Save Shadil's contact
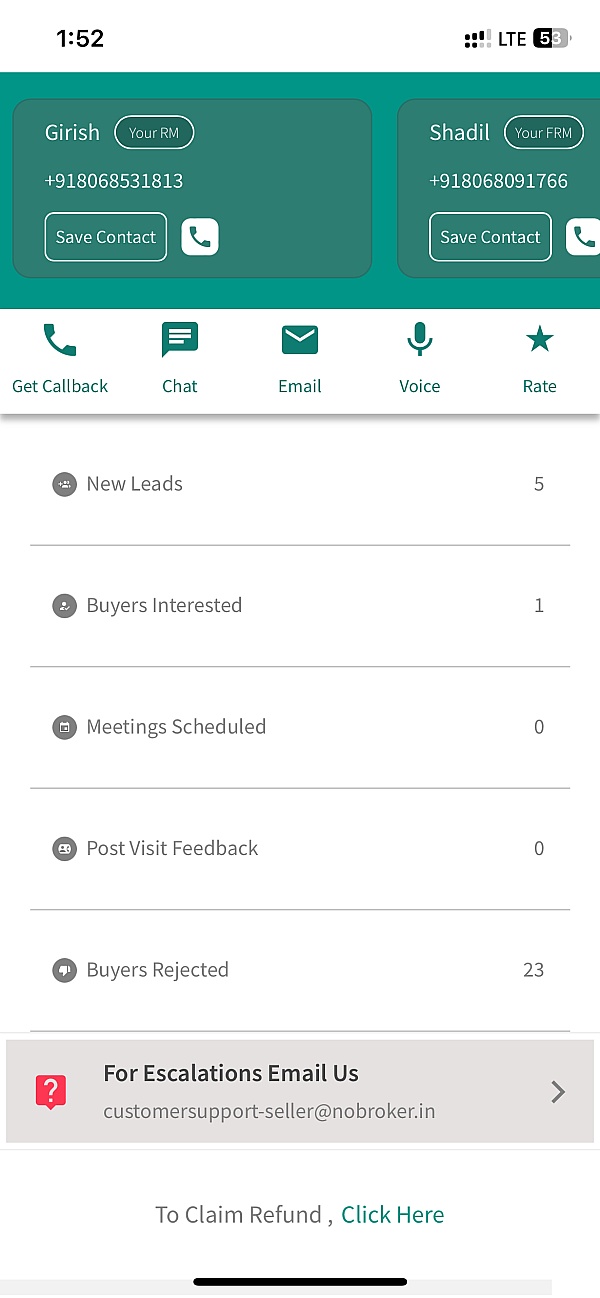 (x=490, y=237)
